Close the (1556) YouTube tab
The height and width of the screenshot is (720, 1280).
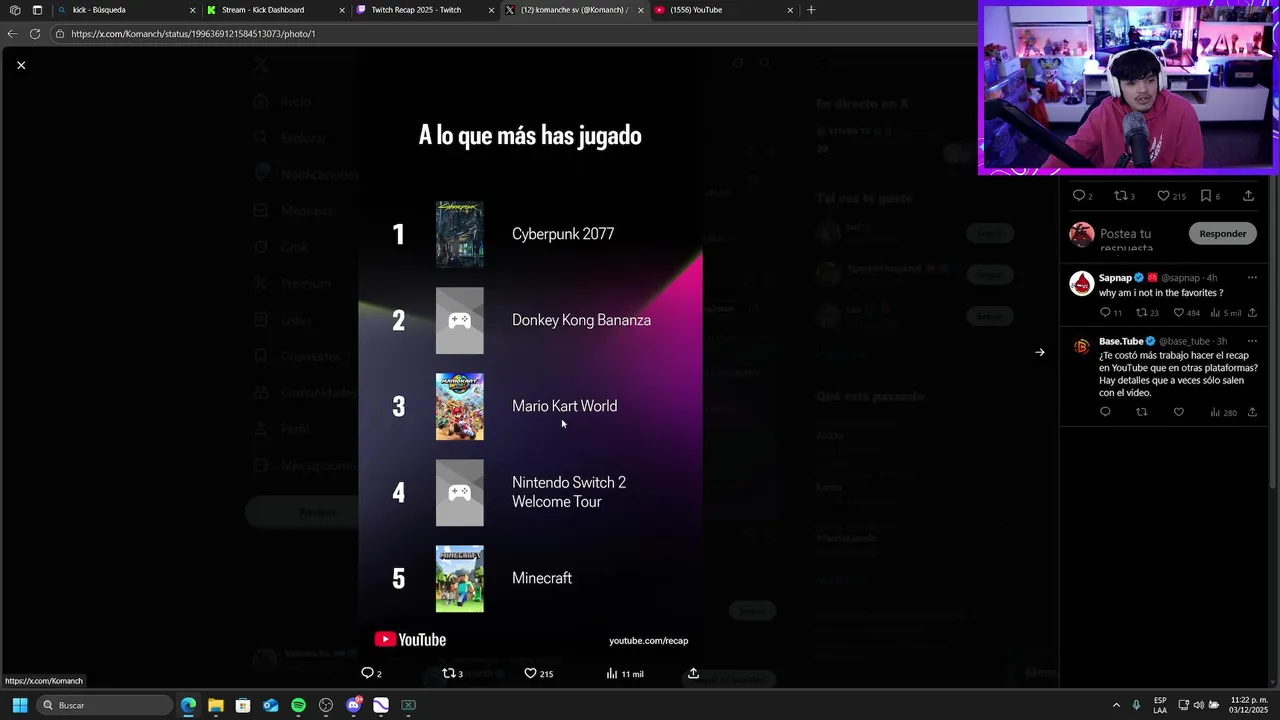click(790, 10)
